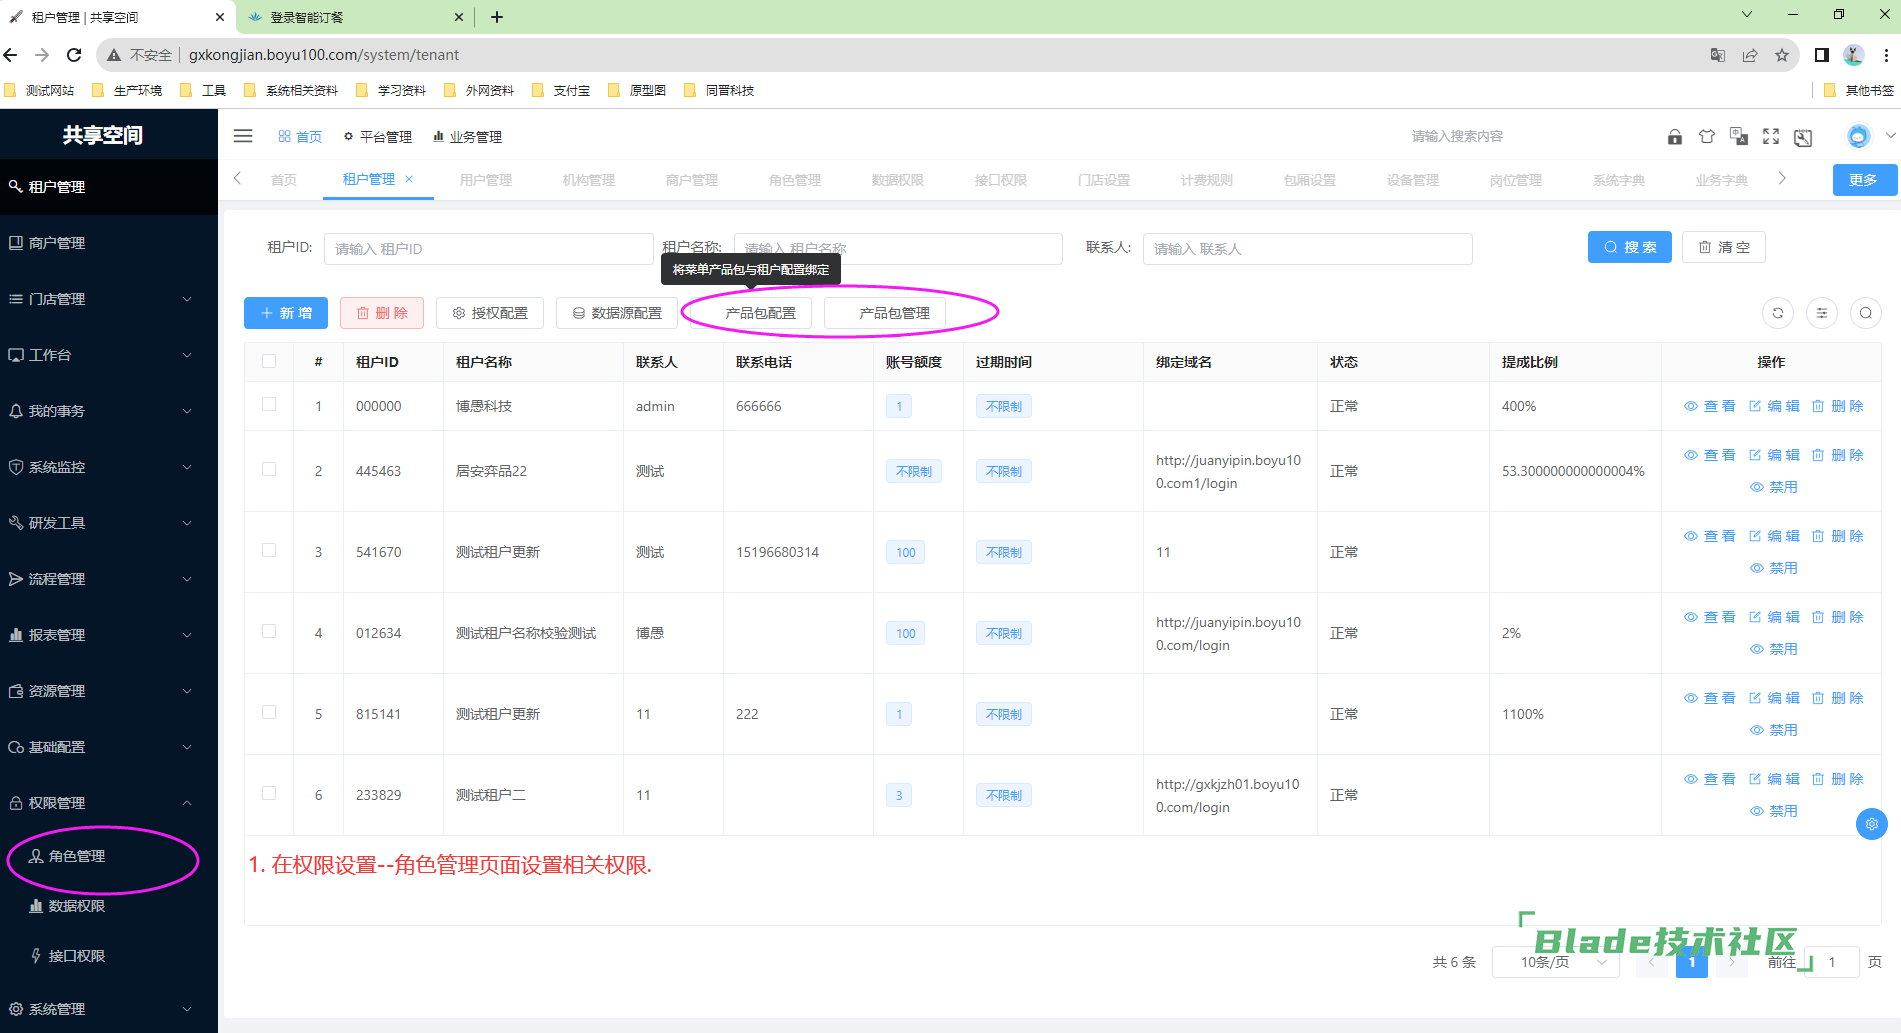1901x1033 pixels.
Task: Expand 系统监控 sidebar menu
Action: [109, 467]
